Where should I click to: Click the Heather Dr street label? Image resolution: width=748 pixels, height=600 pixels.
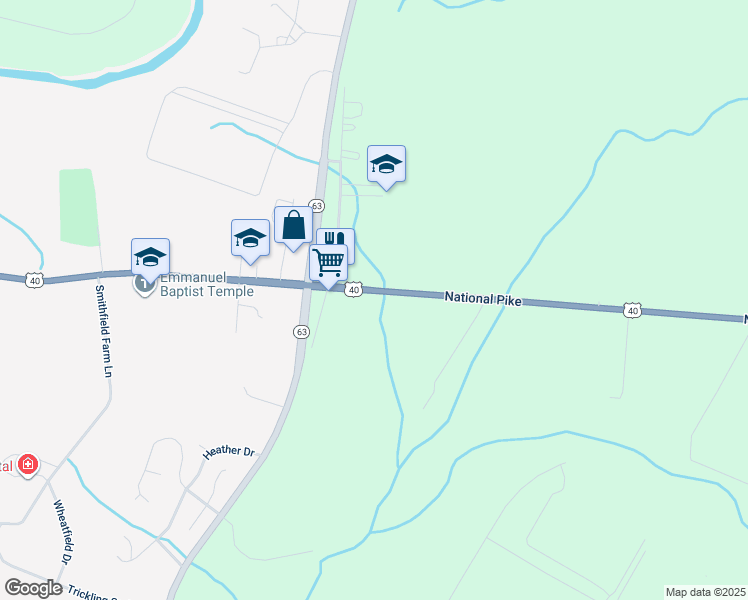[x=229, y=451]
